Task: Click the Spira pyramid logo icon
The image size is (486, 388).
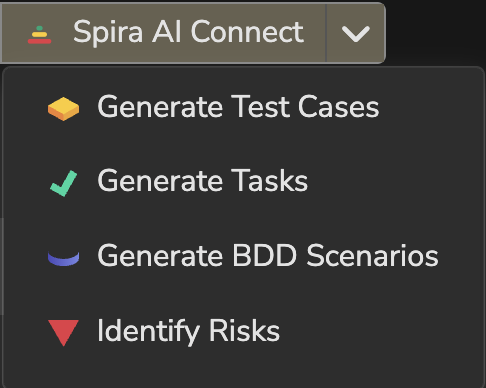Action: [39, 35]
